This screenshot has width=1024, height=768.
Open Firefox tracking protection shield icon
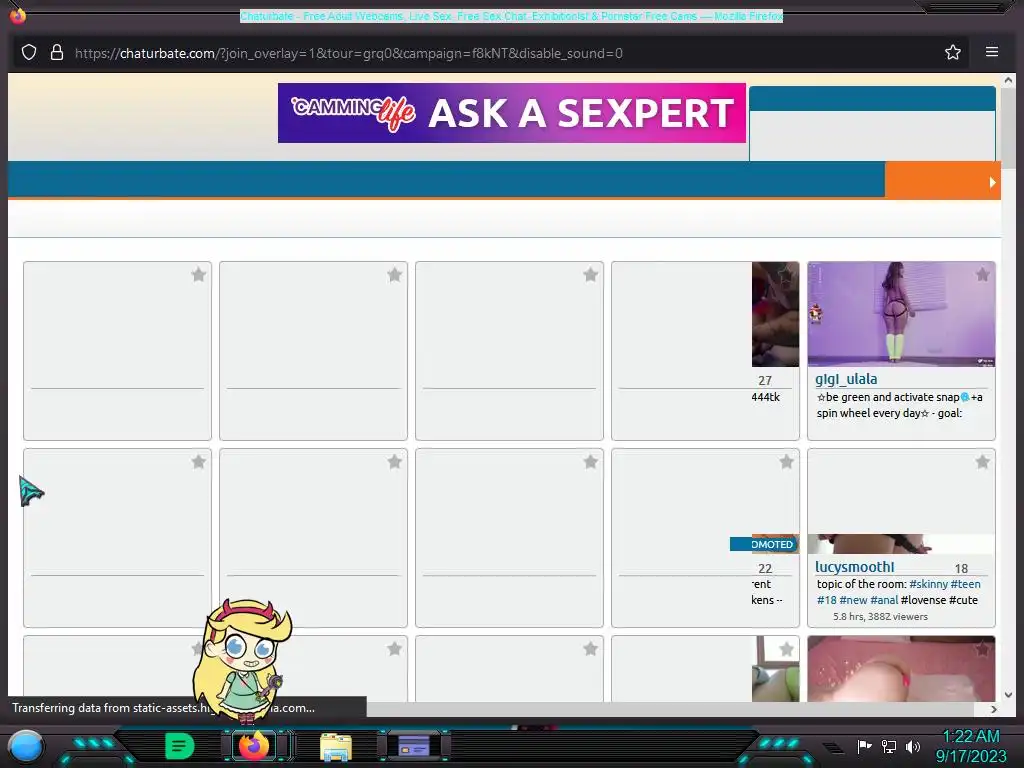(x=29, y=52)
